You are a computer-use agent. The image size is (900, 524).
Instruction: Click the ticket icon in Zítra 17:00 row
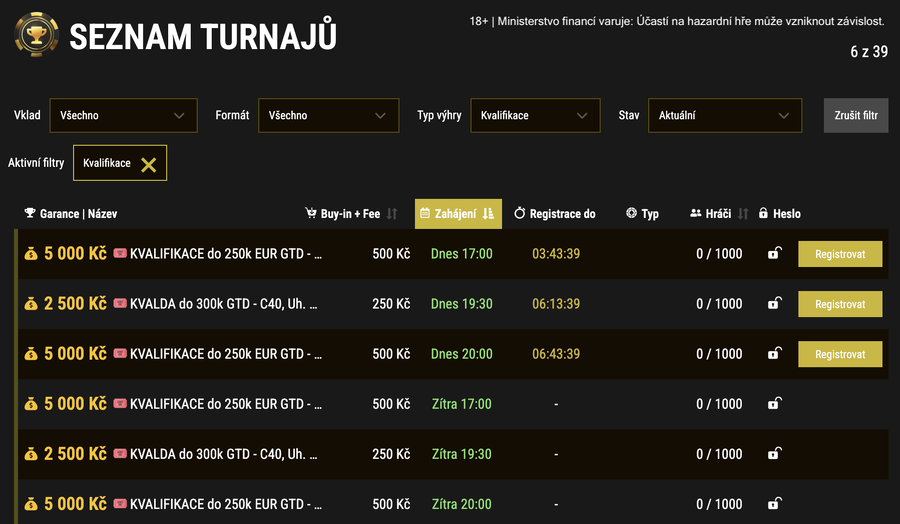[120, 403]
